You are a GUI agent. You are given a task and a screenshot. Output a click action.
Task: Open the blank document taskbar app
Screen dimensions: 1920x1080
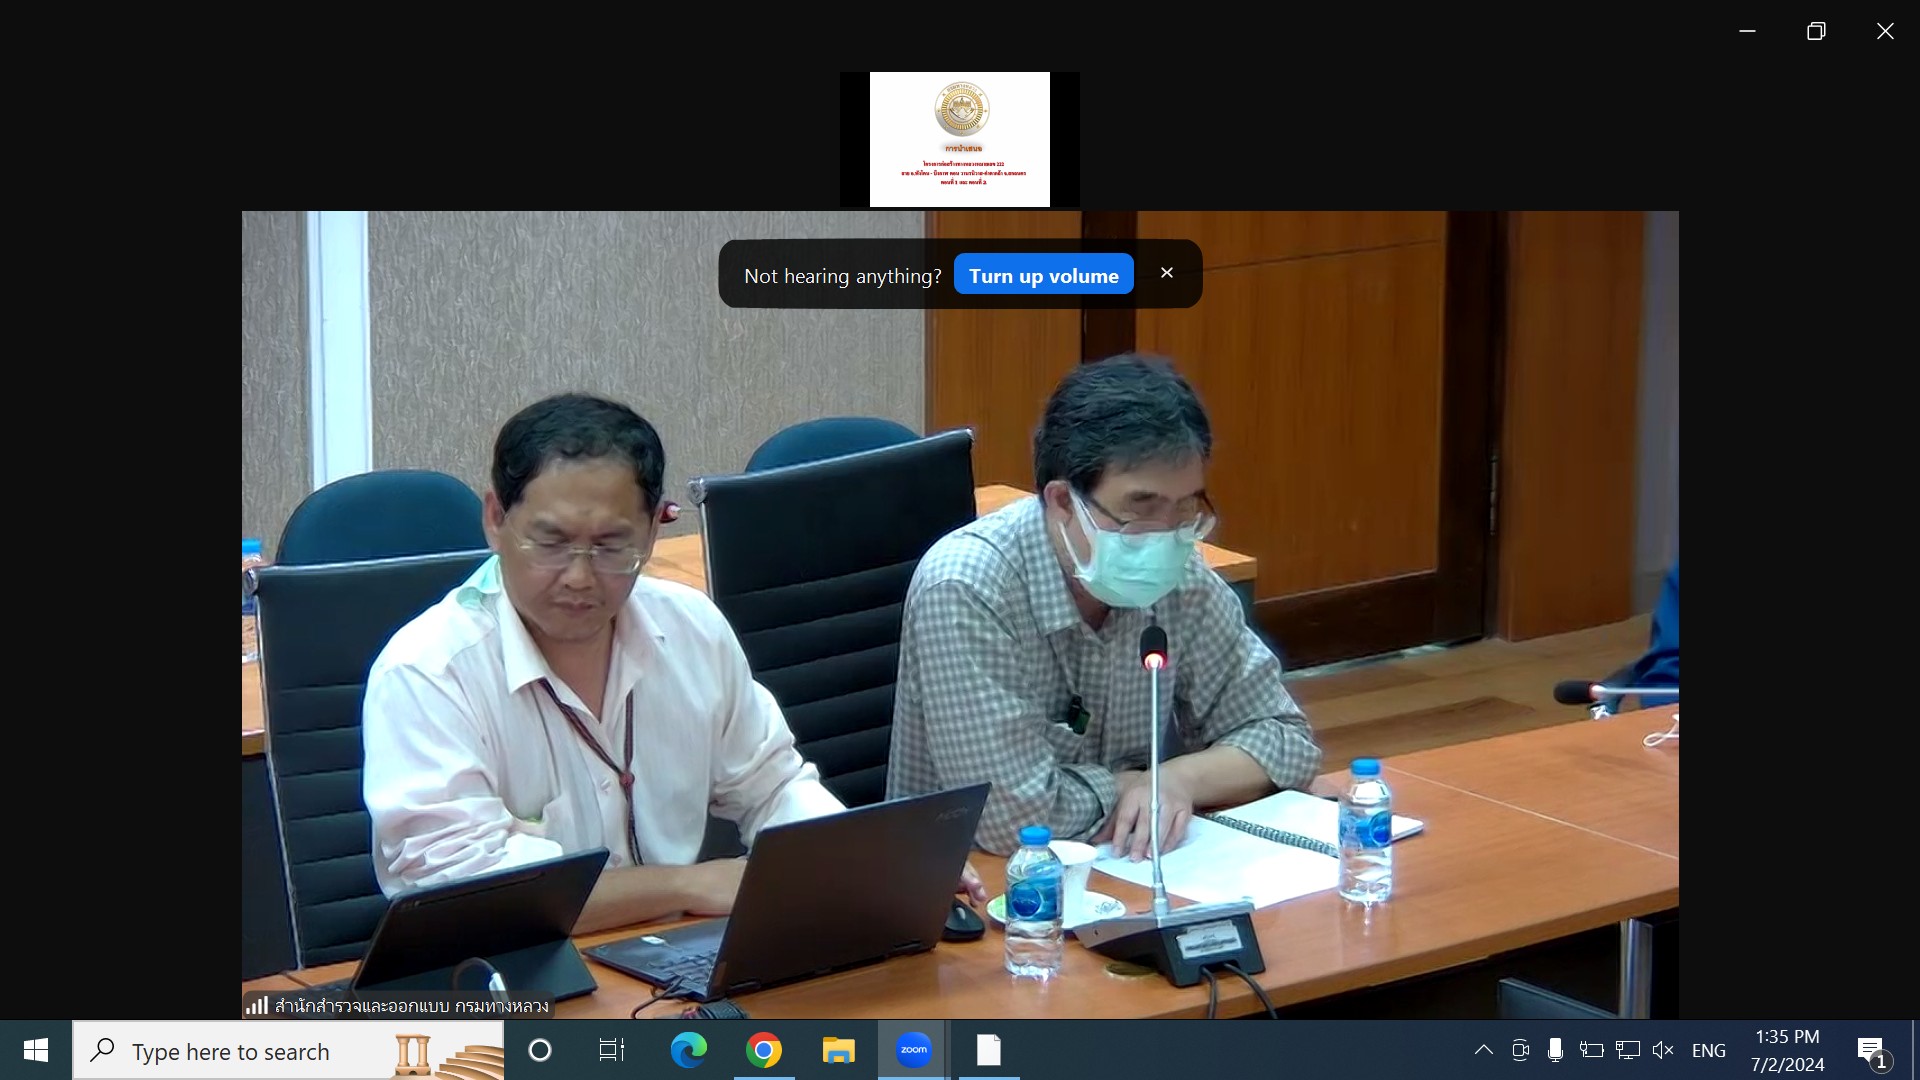(988, 1050)
